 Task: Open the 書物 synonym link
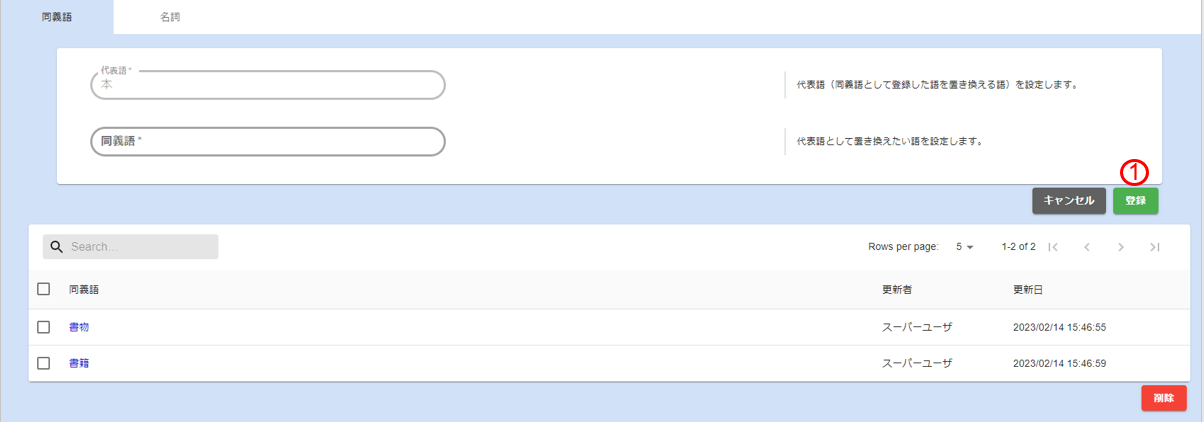pos(79,327)
